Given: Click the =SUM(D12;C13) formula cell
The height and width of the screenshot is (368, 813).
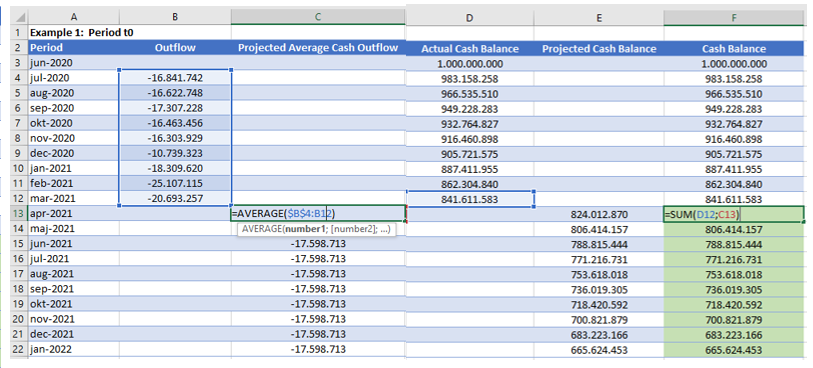Looking at the screenshot, I should click(x=734, y=214).
